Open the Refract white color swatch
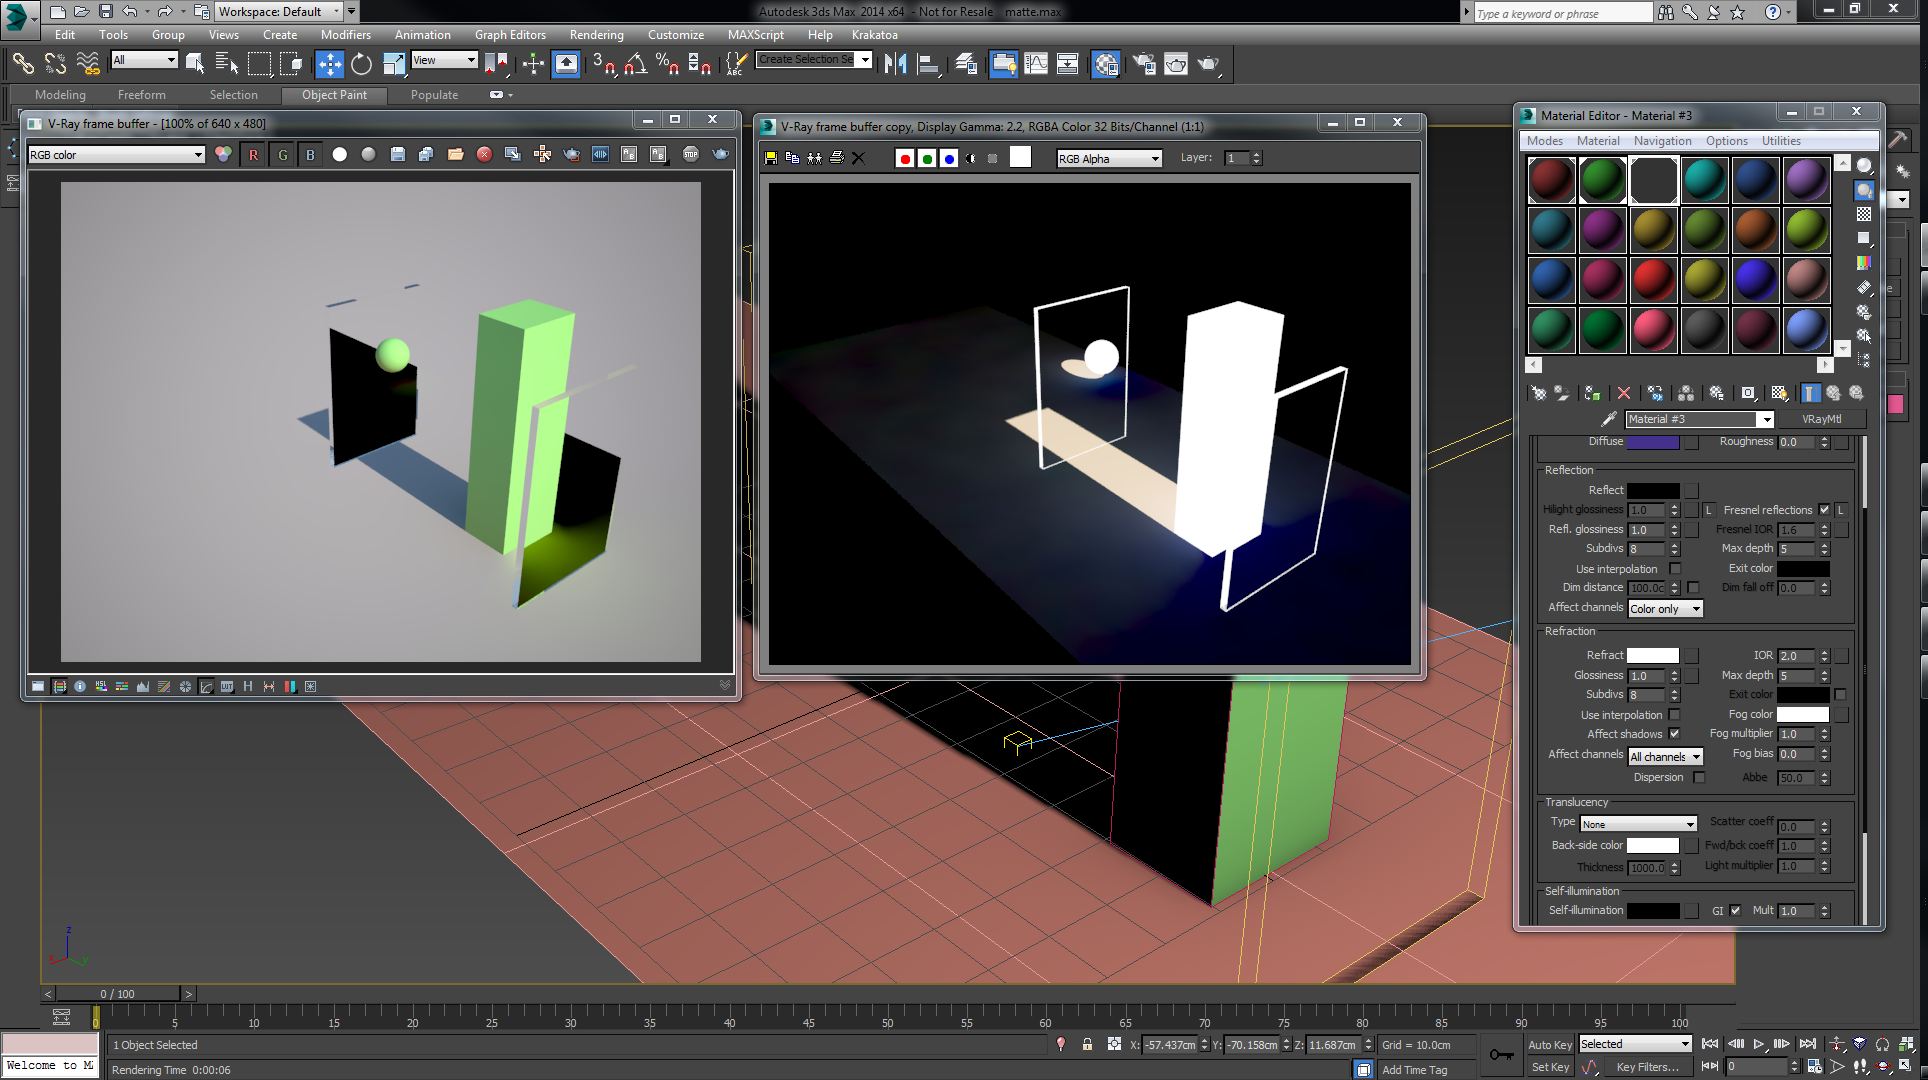 [x=1653, y=656]
